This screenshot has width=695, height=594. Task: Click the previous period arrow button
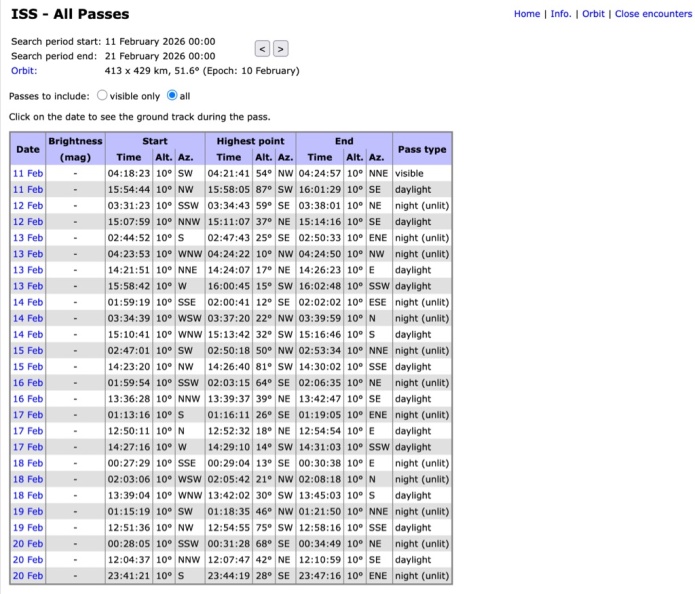(263, 48)
